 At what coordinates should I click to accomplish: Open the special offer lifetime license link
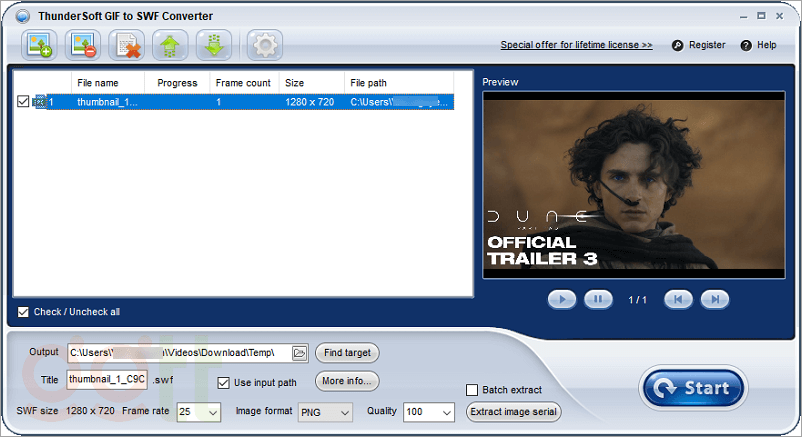click(x=576, y=45)
